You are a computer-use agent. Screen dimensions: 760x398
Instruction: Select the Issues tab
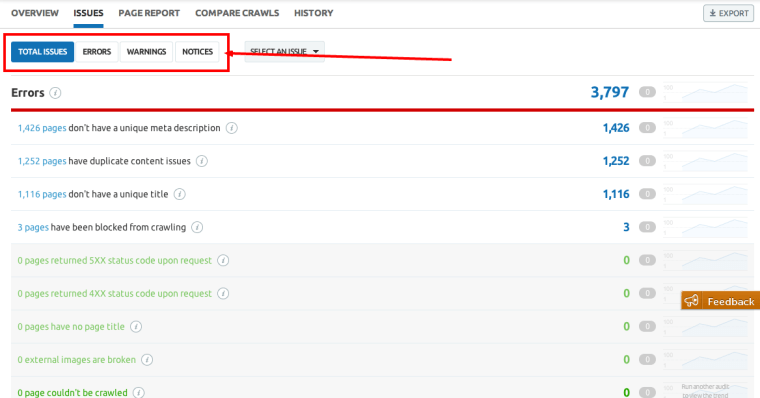pyautogui.click(x=88, y=13)
